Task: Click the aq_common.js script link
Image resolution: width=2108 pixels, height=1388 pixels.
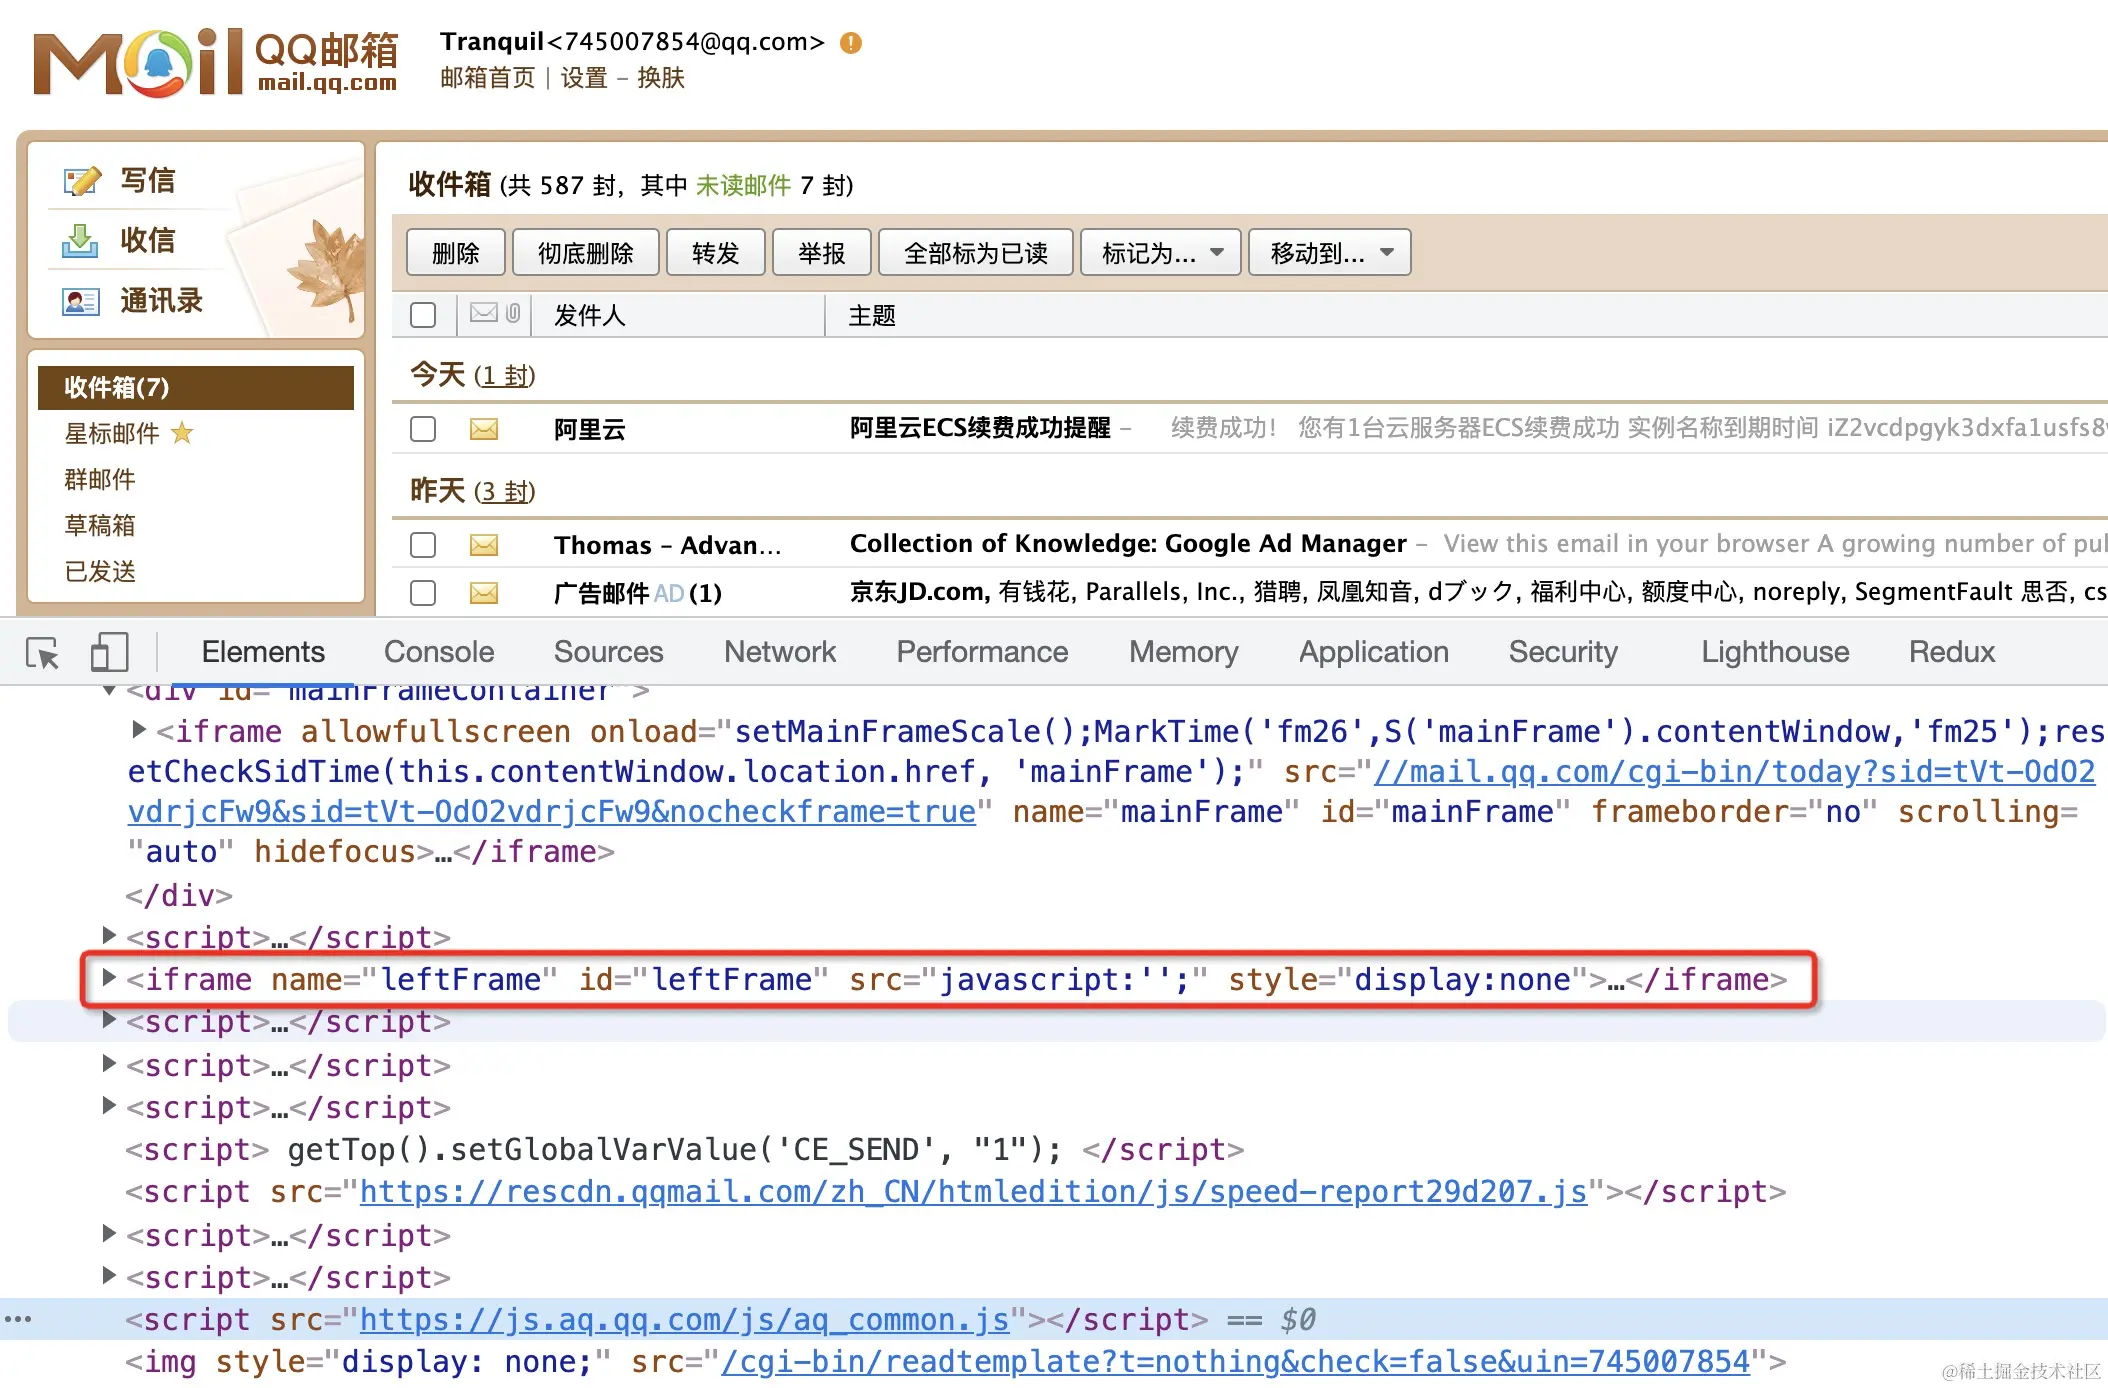Action: [684, 1320]
